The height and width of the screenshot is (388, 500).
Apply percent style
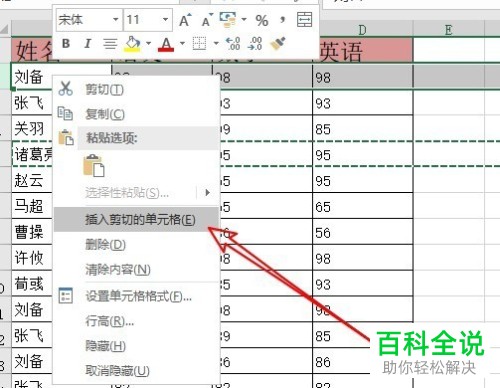[x=262, y=21]
